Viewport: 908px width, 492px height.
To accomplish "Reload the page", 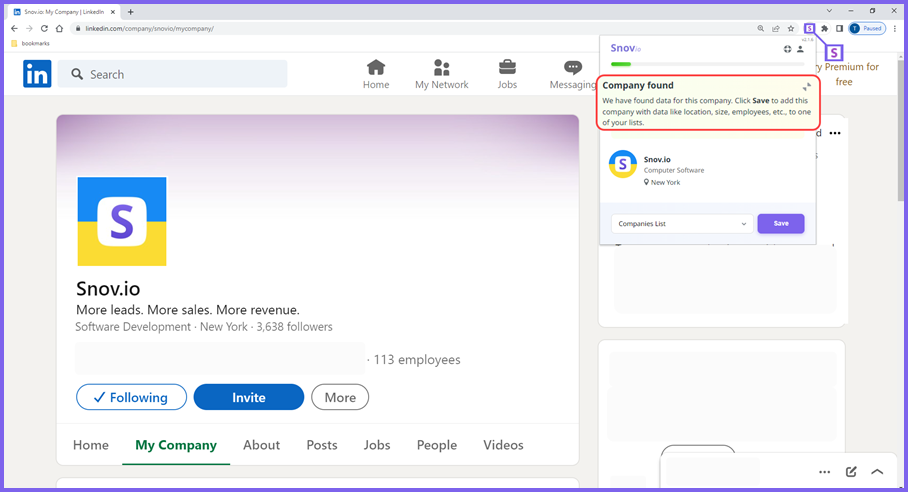I will tap(44, 28).
